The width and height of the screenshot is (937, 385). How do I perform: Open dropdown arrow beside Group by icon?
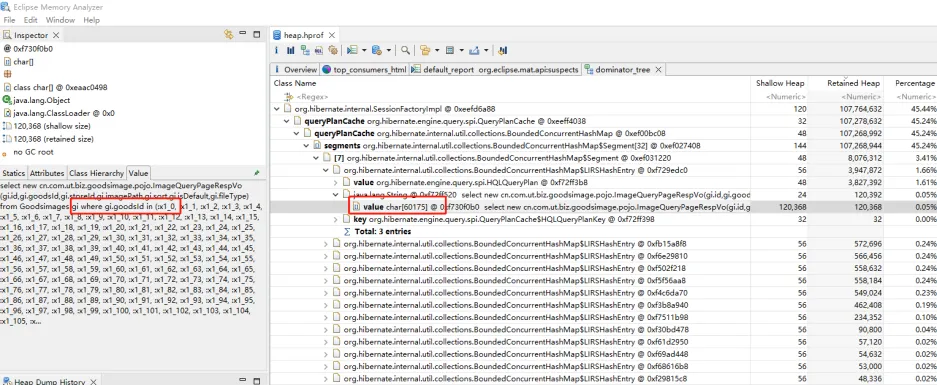click(x=437, y=50)
